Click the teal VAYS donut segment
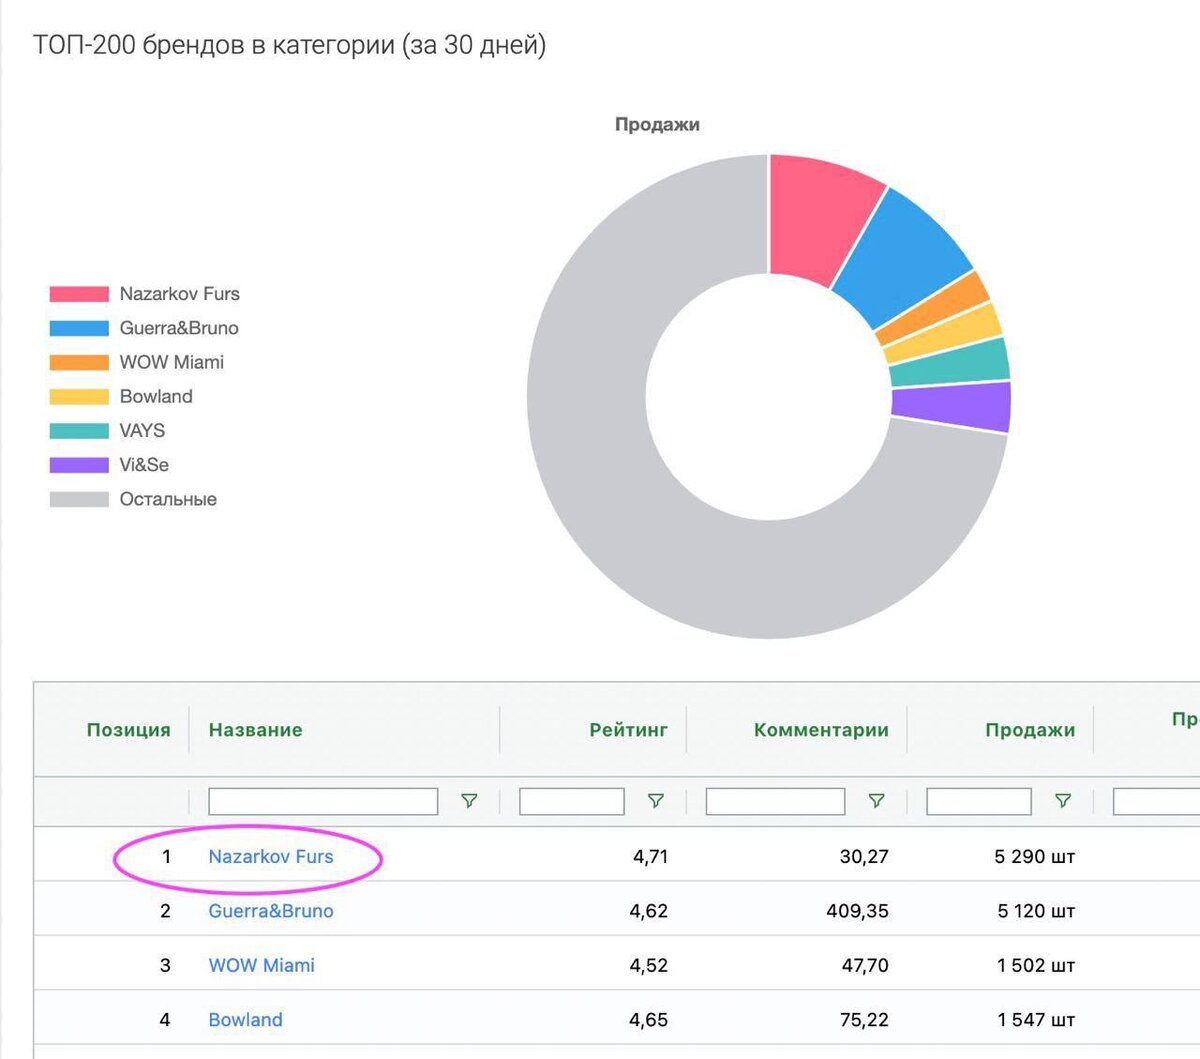This screenshot has width=1200, height=1059. click(949, 364)
